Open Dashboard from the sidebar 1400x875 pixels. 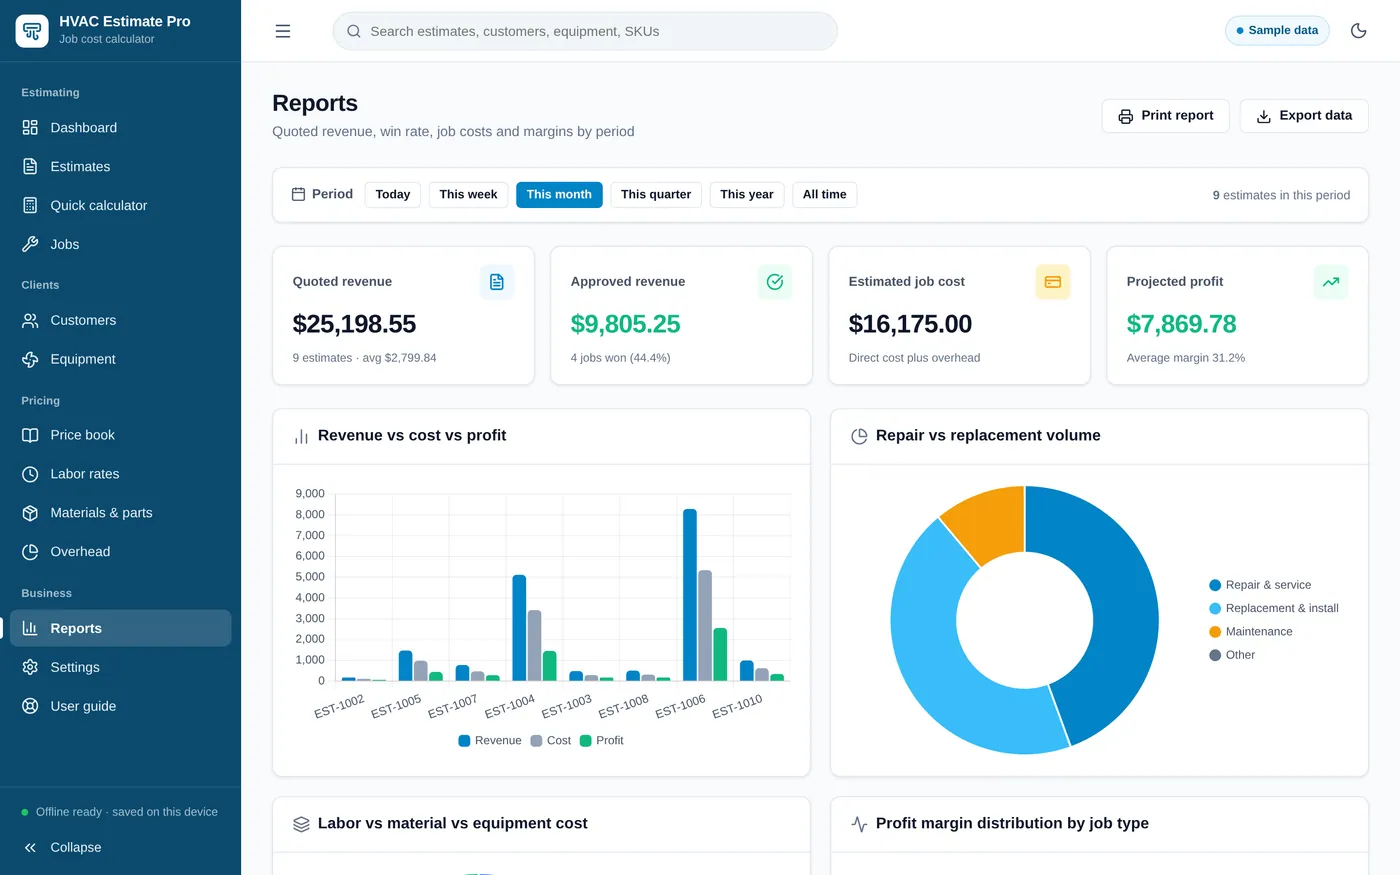(x=120, y=128)
